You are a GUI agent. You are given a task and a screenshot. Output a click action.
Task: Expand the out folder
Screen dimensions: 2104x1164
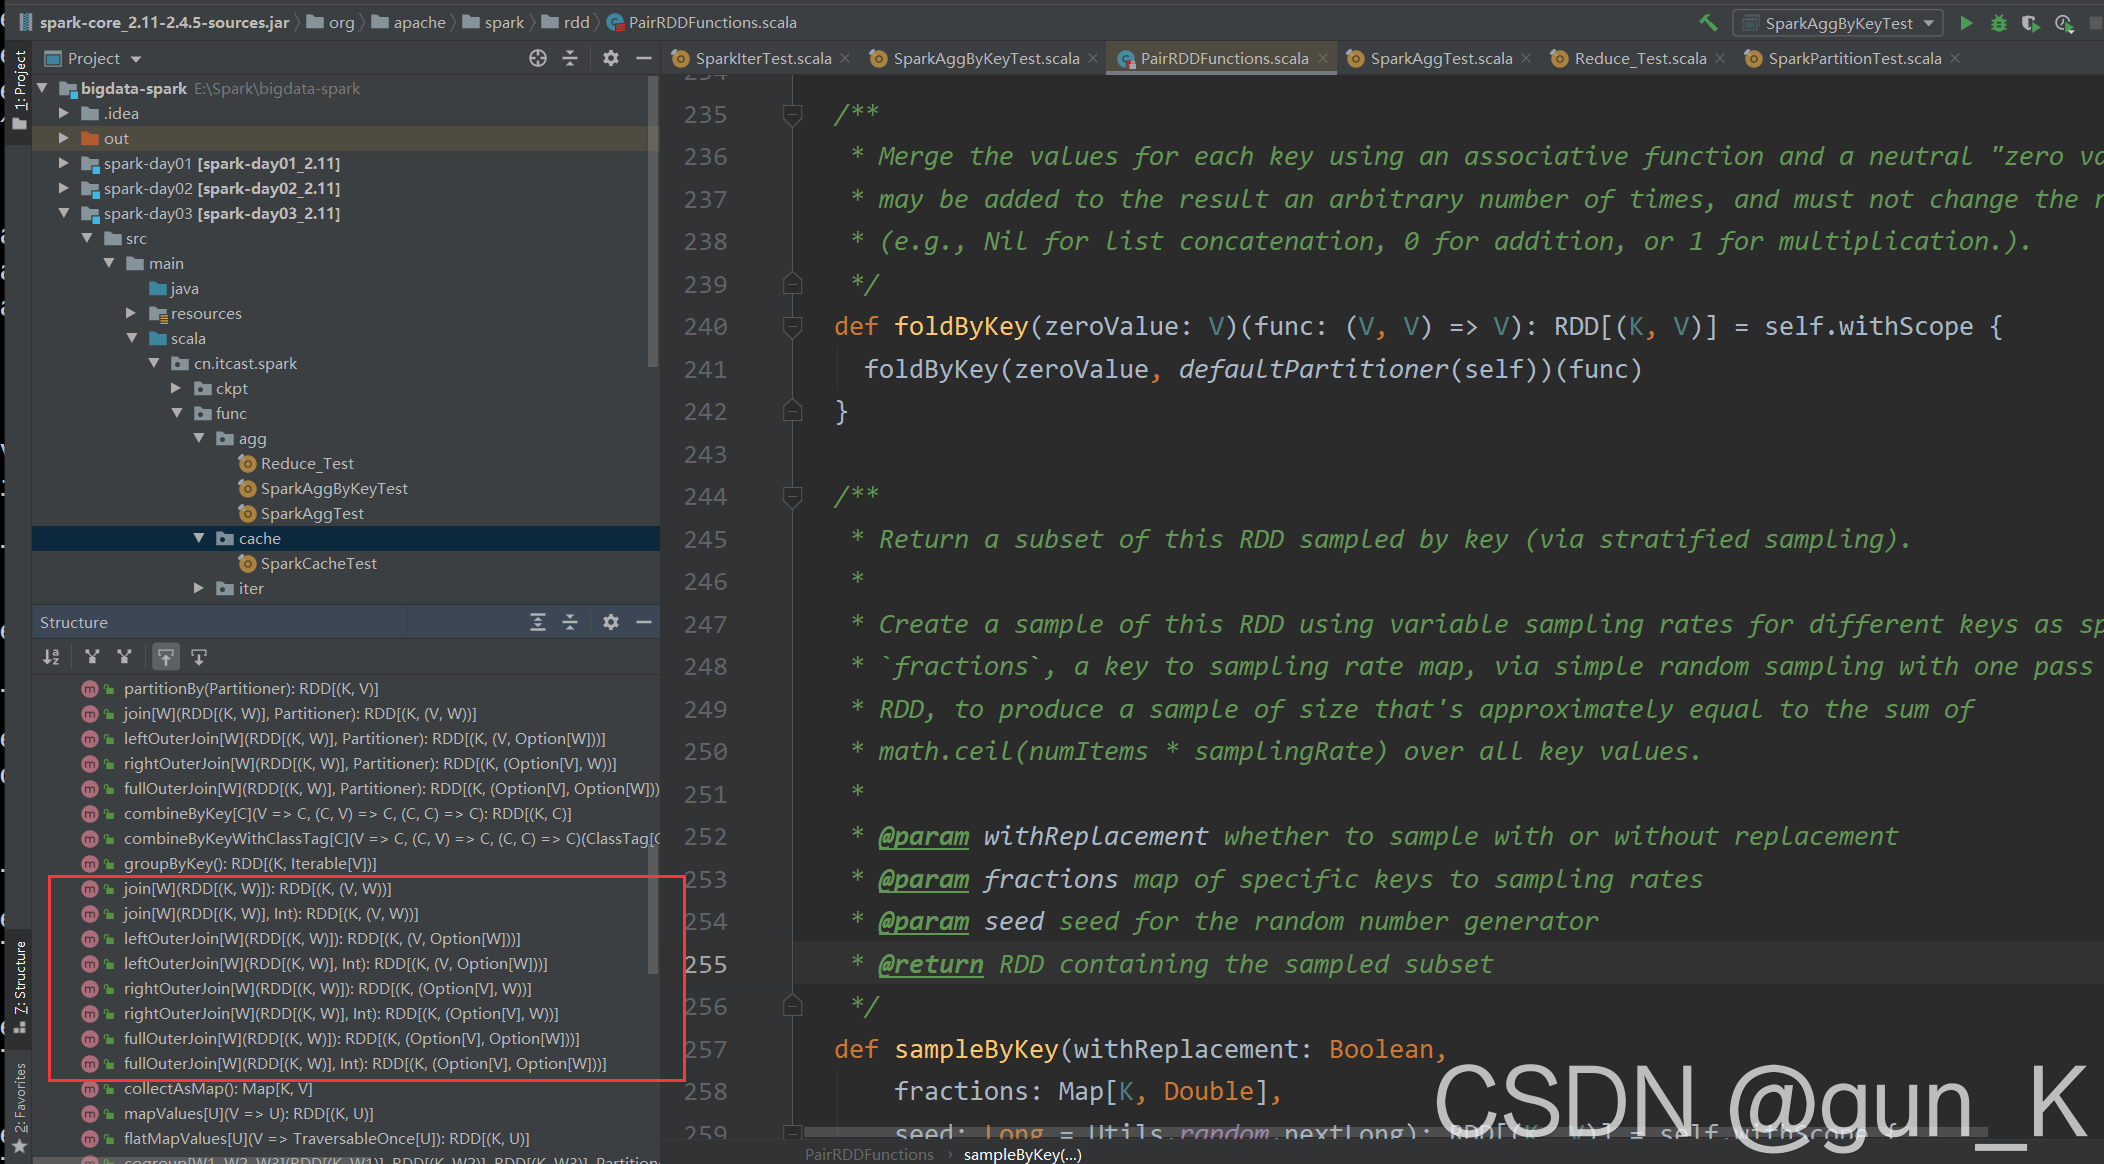(x=64, y=138)
